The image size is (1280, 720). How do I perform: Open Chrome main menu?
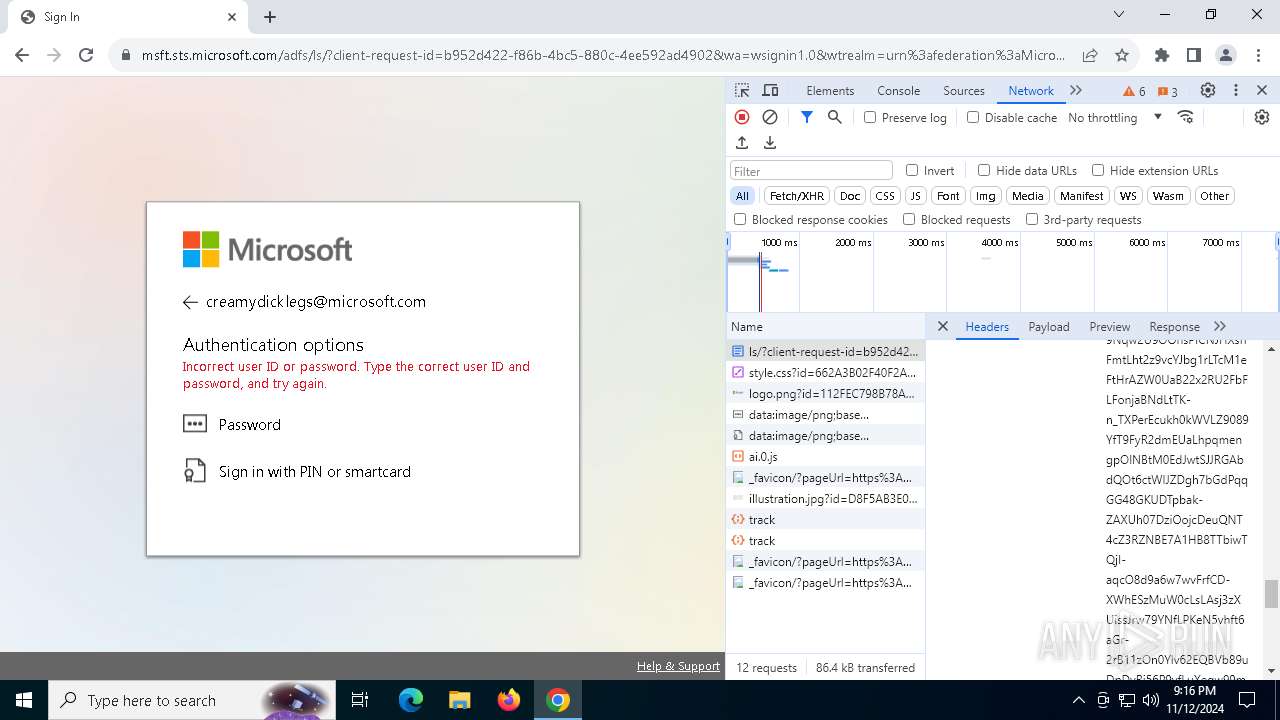point(1257,55)
